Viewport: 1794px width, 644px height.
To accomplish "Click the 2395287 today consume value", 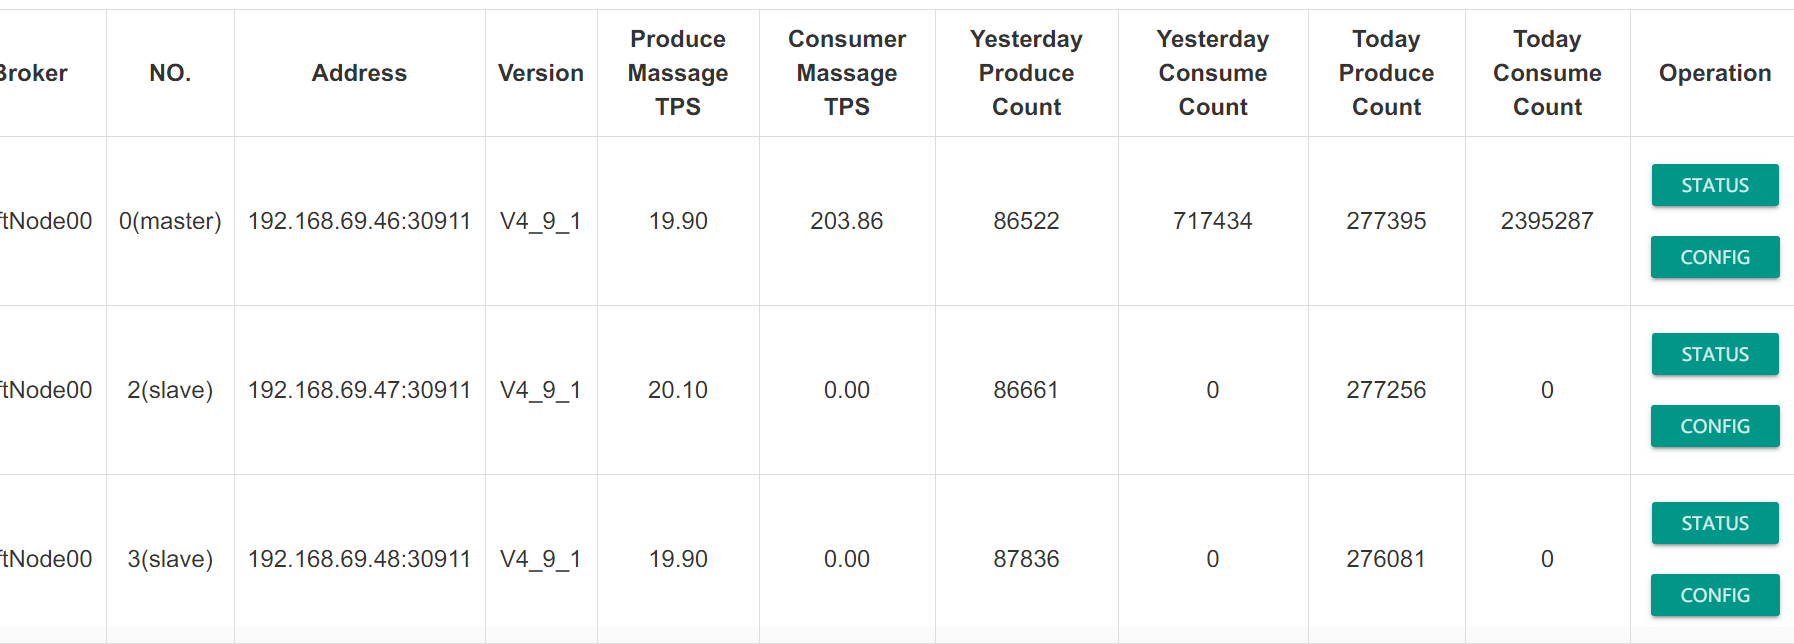I will 1547,221.
